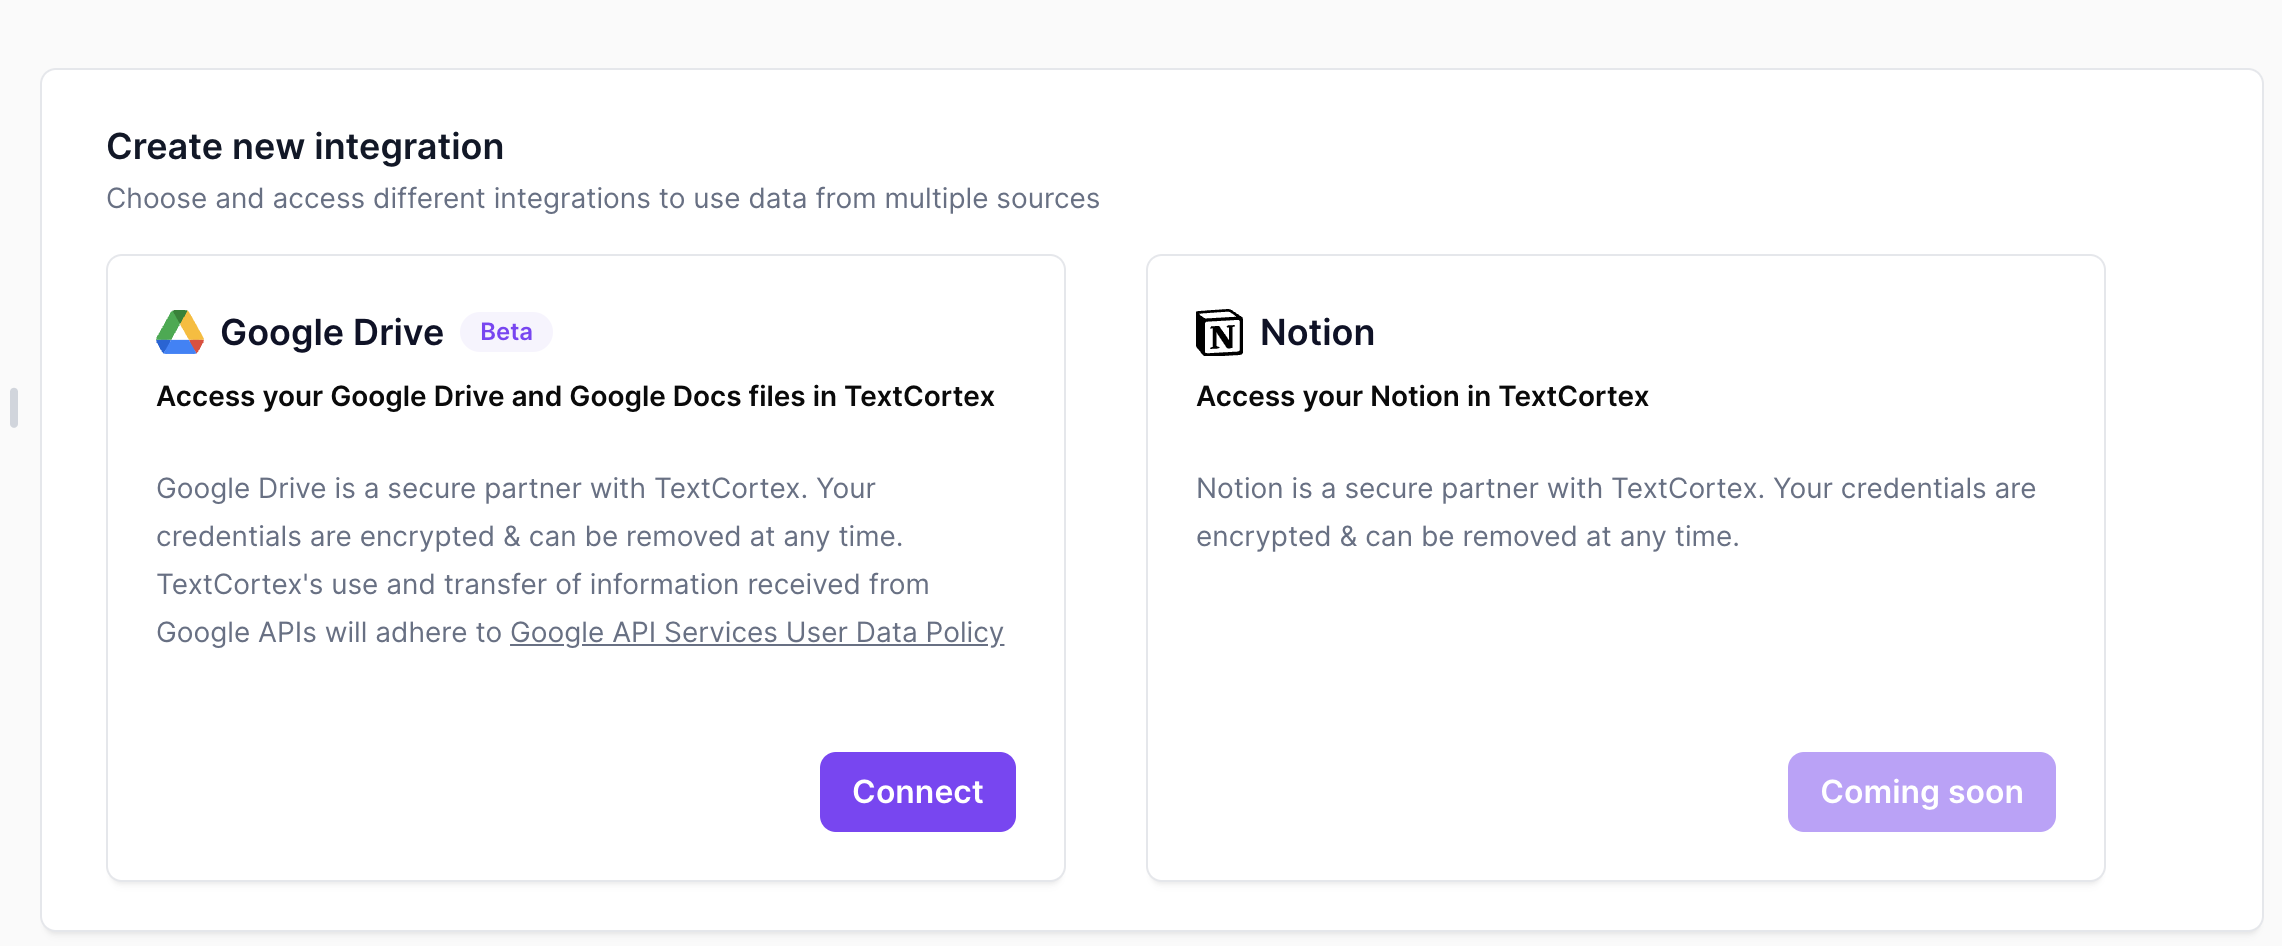Click the Google Drive card title
The height and width of the screenshot is (946, 2282).
(332, 332)
